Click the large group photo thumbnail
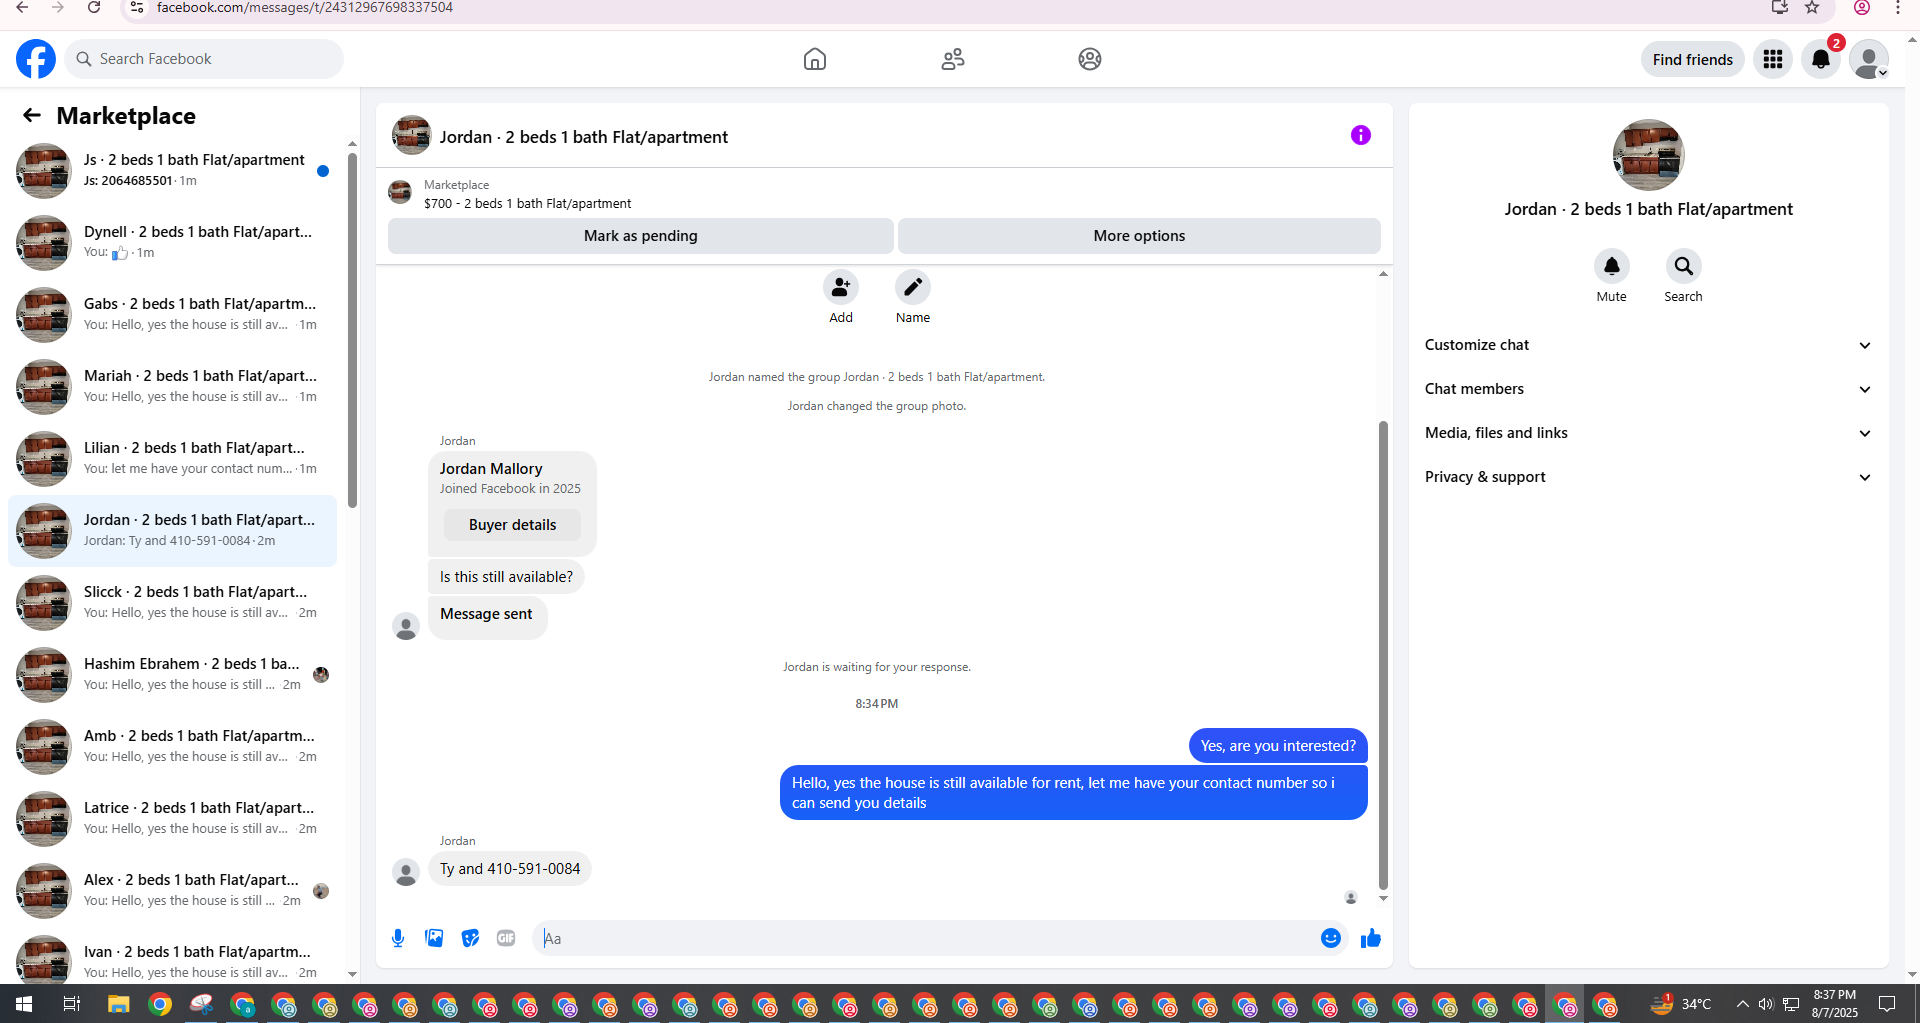1920x1023 pixels. pos(1648,155)
